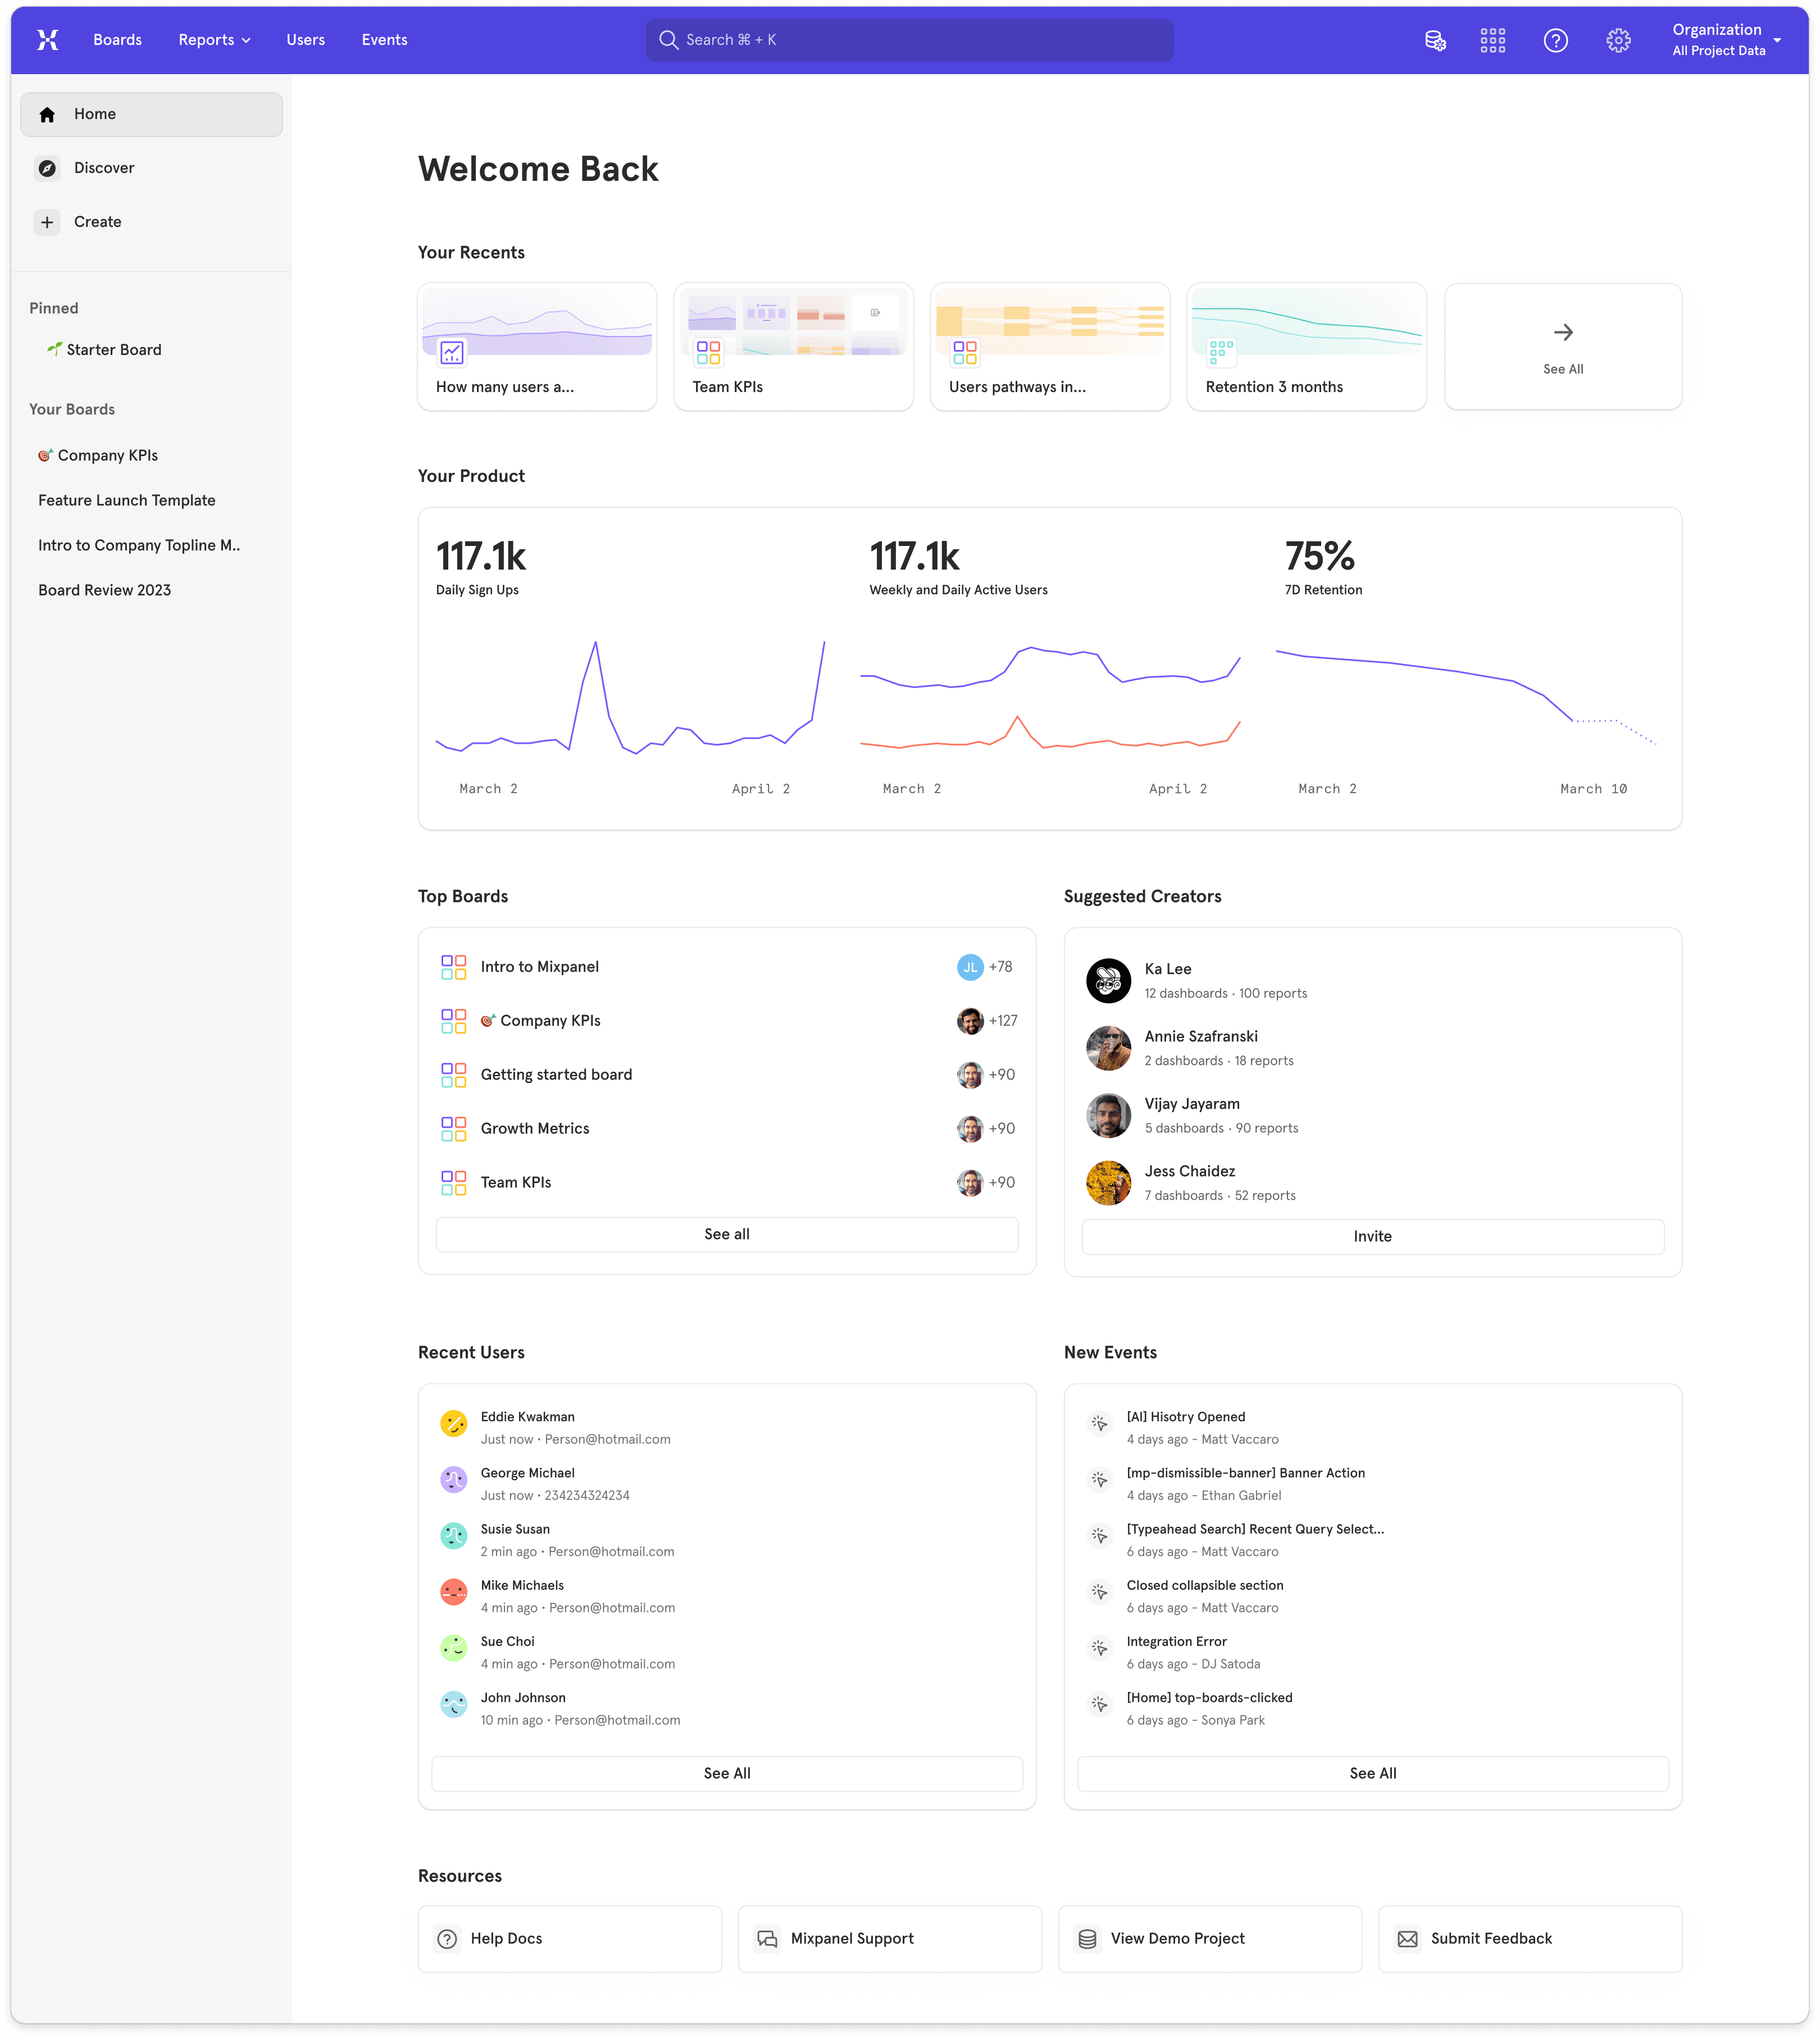
Task: Select Boards in the top navigation
Action: [117, 40]
